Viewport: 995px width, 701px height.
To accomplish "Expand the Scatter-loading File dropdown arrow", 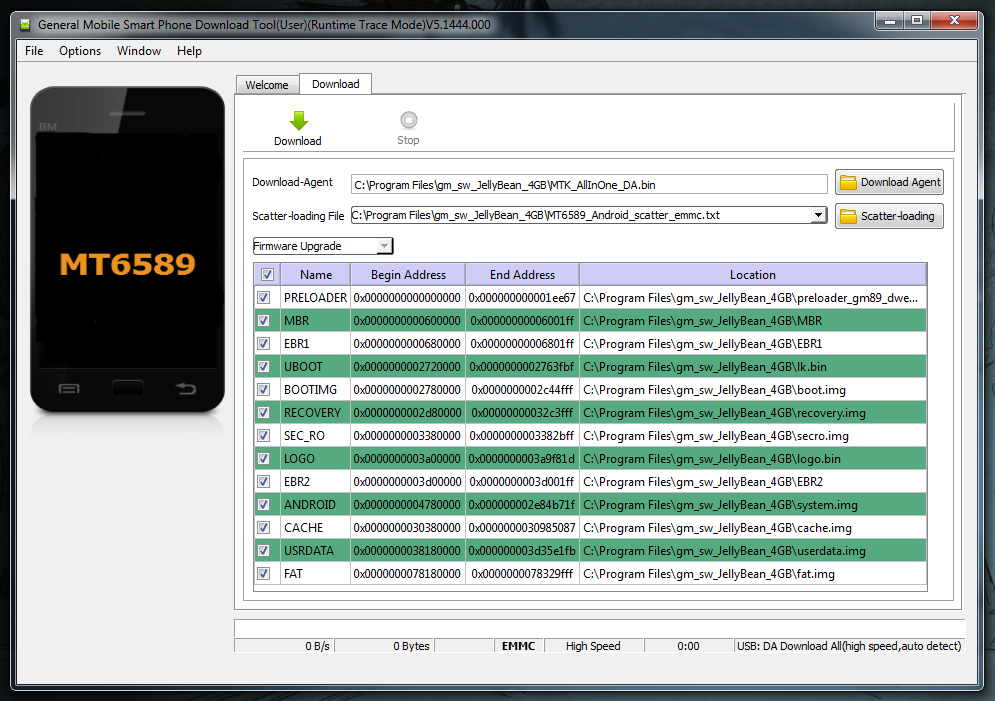I will click(819, 215).
